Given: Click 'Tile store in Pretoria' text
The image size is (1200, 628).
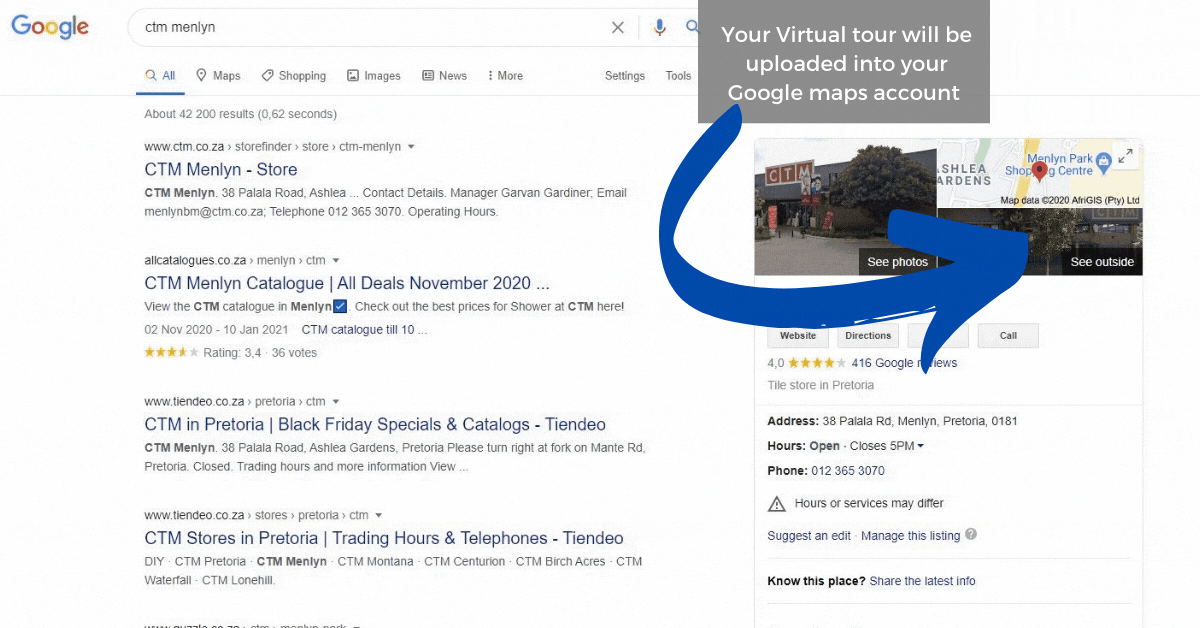Looking at the screenshot, I should click(820, 385).
